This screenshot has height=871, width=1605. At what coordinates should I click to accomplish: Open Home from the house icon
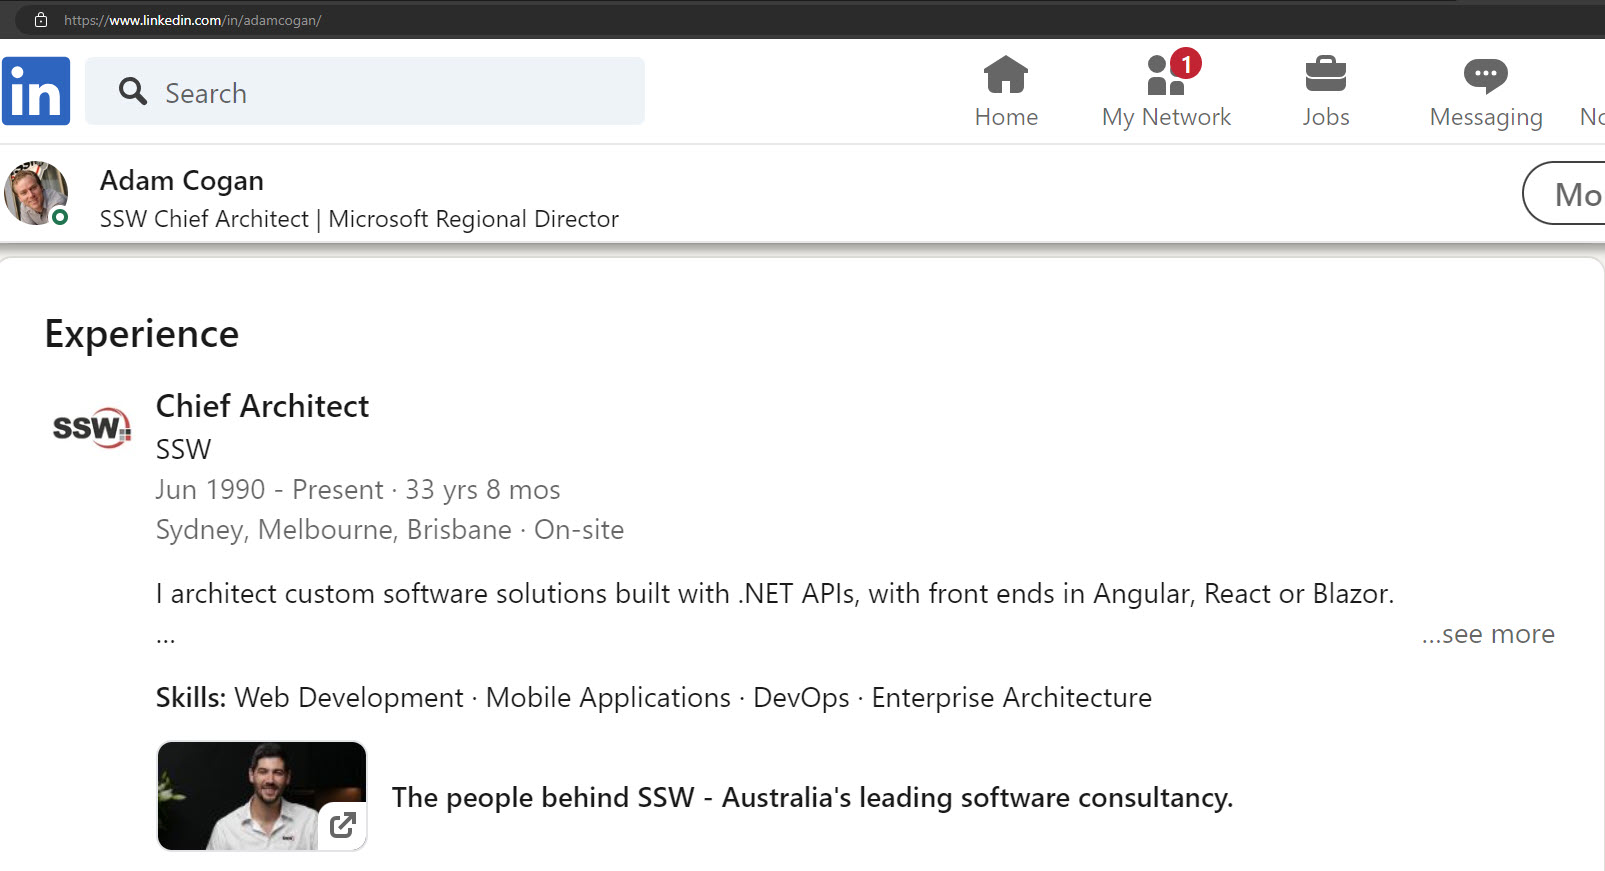[x=1005, y=75]
